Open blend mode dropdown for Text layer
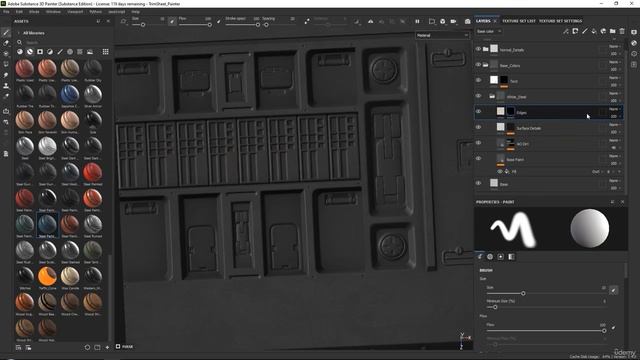Image resolution: width=640 pixels, height=360 pixels. pyautogui.click(x=615, y=78)
